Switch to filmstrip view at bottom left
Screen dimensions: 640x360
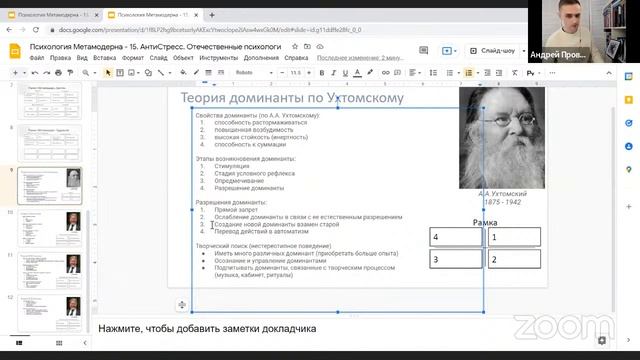click(x=19, y=343)
